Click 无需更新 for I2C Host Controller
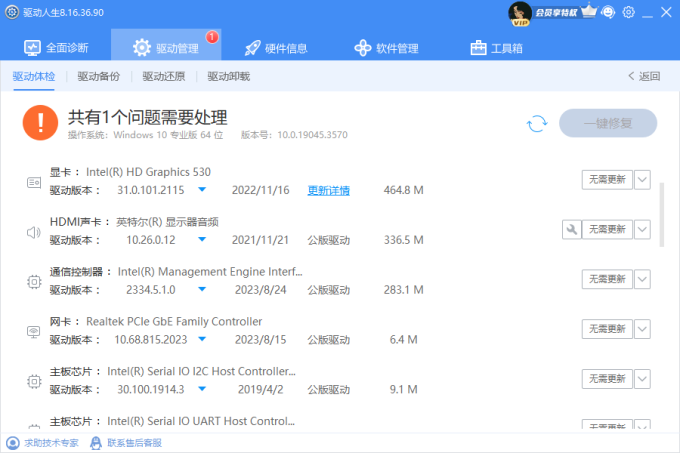 point(607,379)
